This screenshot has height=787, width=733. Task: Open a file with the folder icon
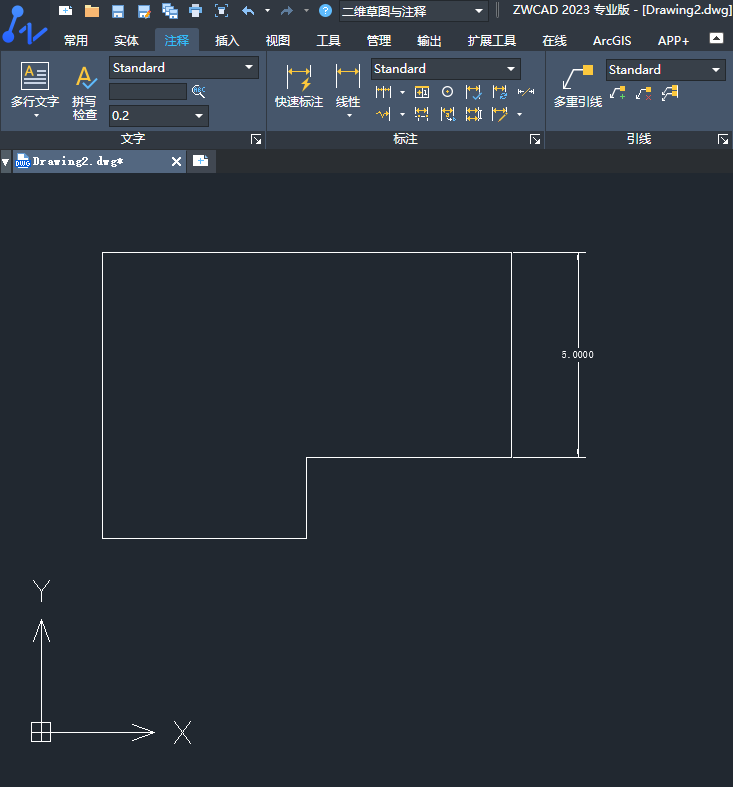tap(92, 11)
